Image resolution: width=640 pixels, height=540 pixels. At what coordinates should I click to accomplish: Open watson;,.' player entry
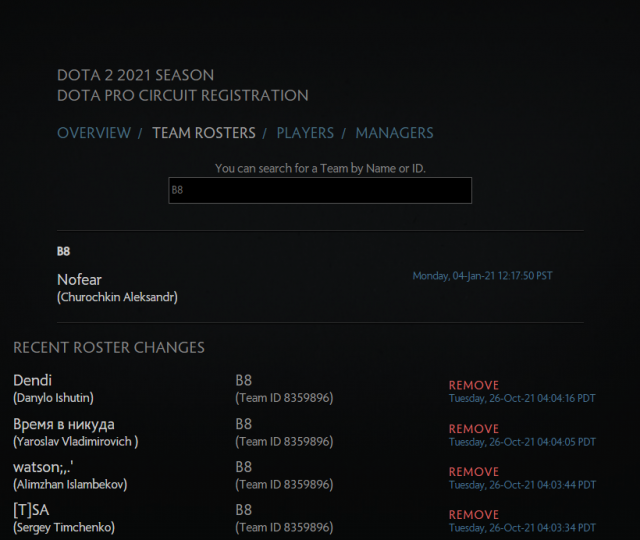[45, 467]
